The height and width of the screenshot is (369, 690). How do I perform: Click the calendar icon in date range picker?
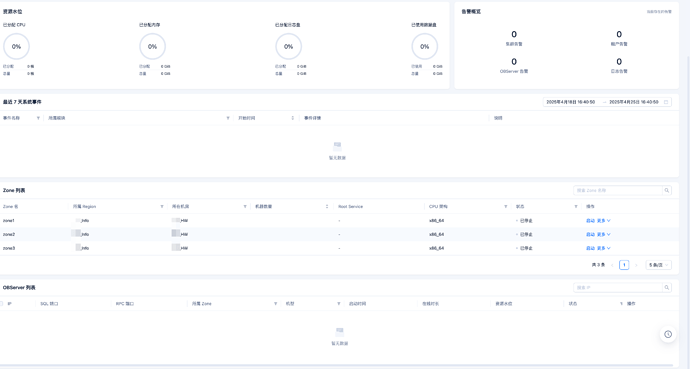(x=666, y=102)
